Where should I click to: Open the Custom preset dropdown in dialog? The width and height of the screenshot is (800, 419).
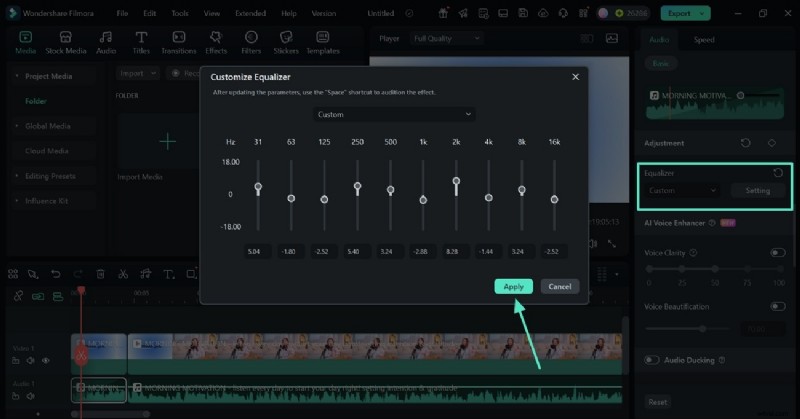coord(394,114)
